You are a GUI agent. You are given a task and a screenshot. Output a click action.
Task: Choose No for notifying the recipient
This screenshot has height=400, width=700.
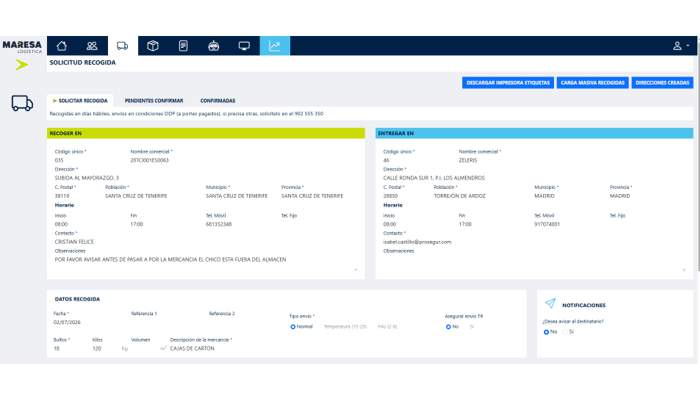(546, 332)
